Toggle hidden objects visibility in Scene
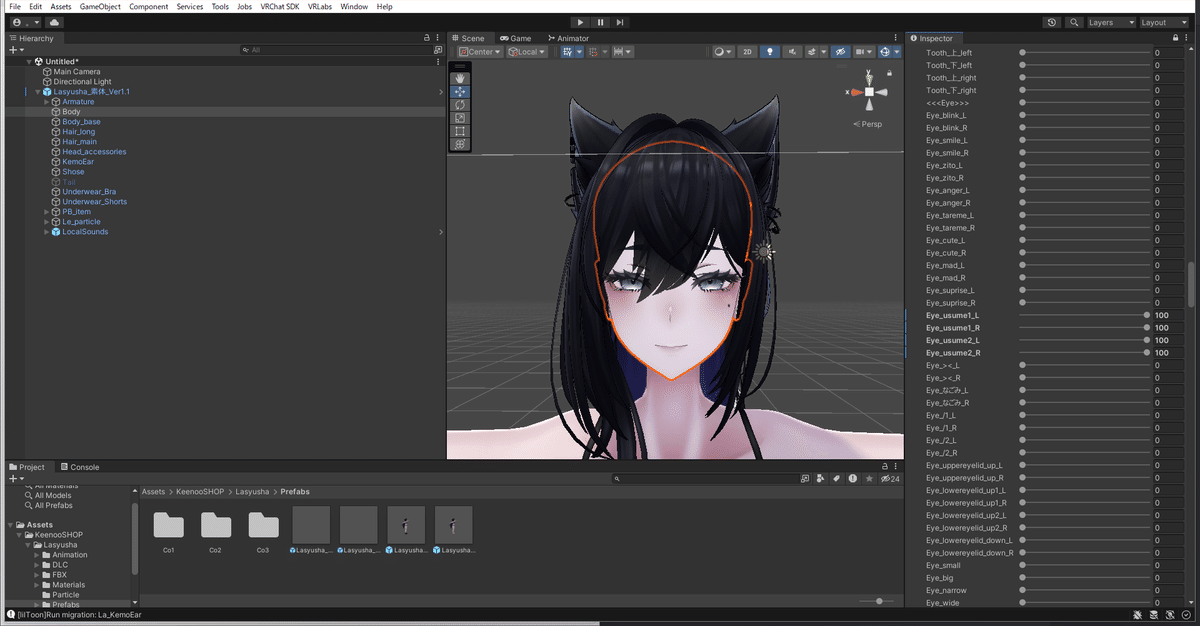This screenshot has height=626, width=1200. (x=840, y=52)
